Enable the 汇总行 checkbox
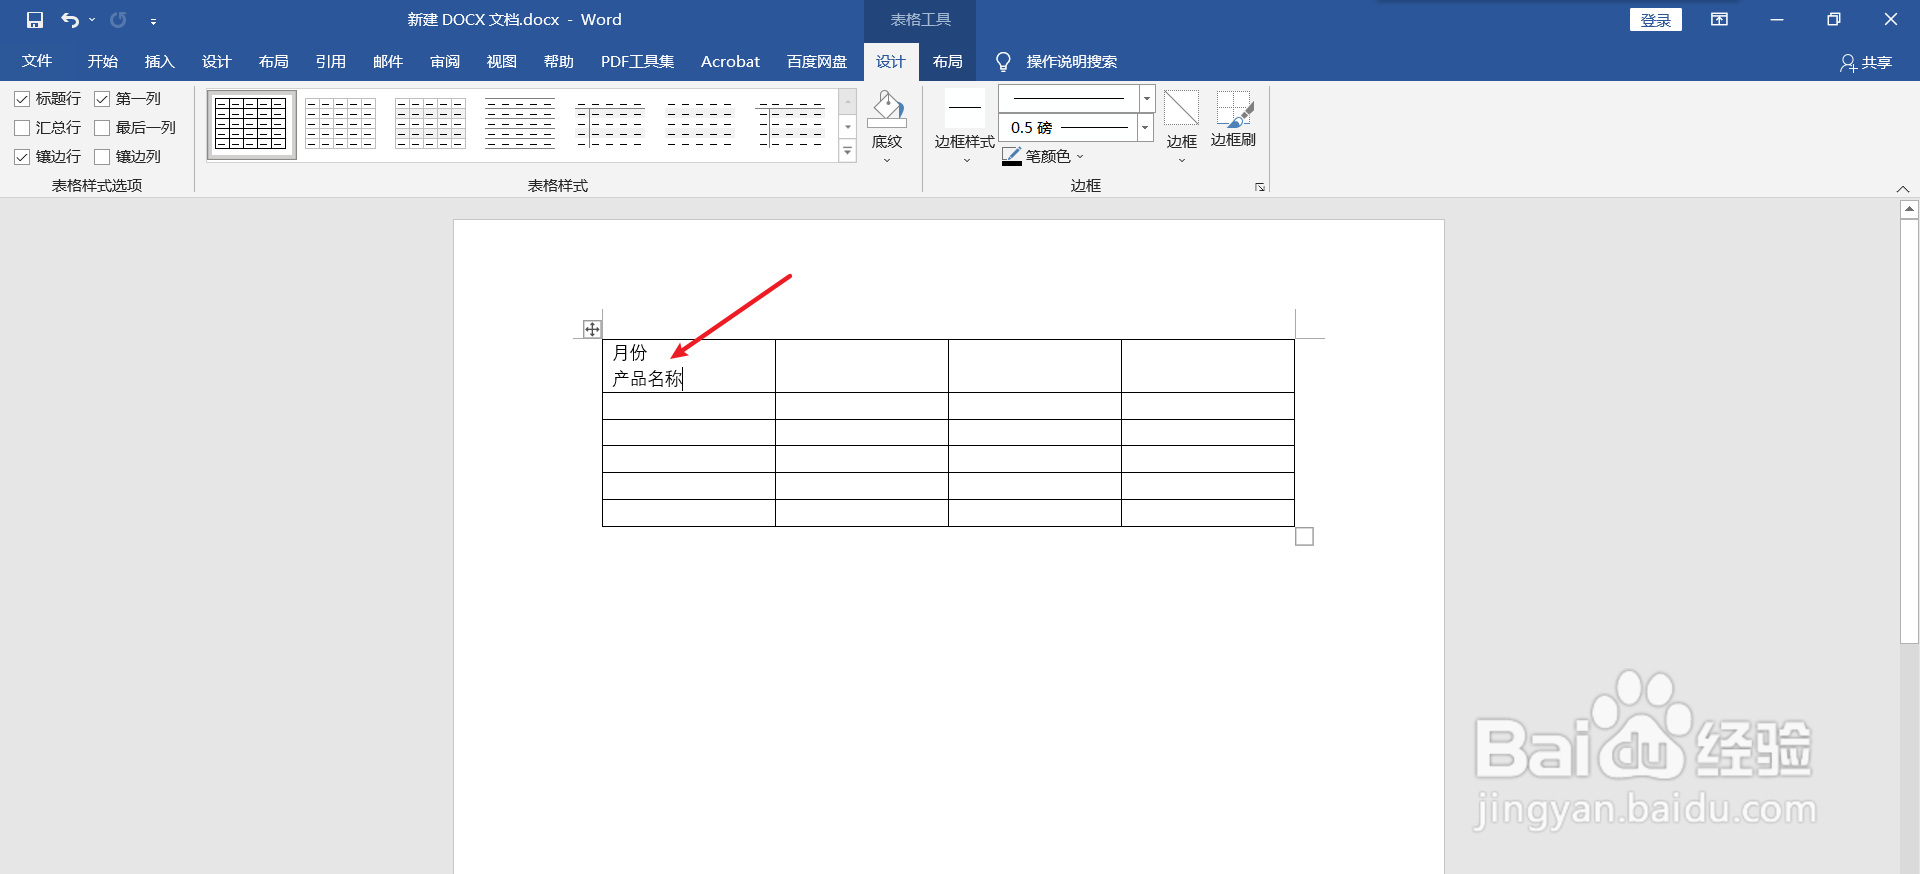1920x874 pixels. pos(22,128)
